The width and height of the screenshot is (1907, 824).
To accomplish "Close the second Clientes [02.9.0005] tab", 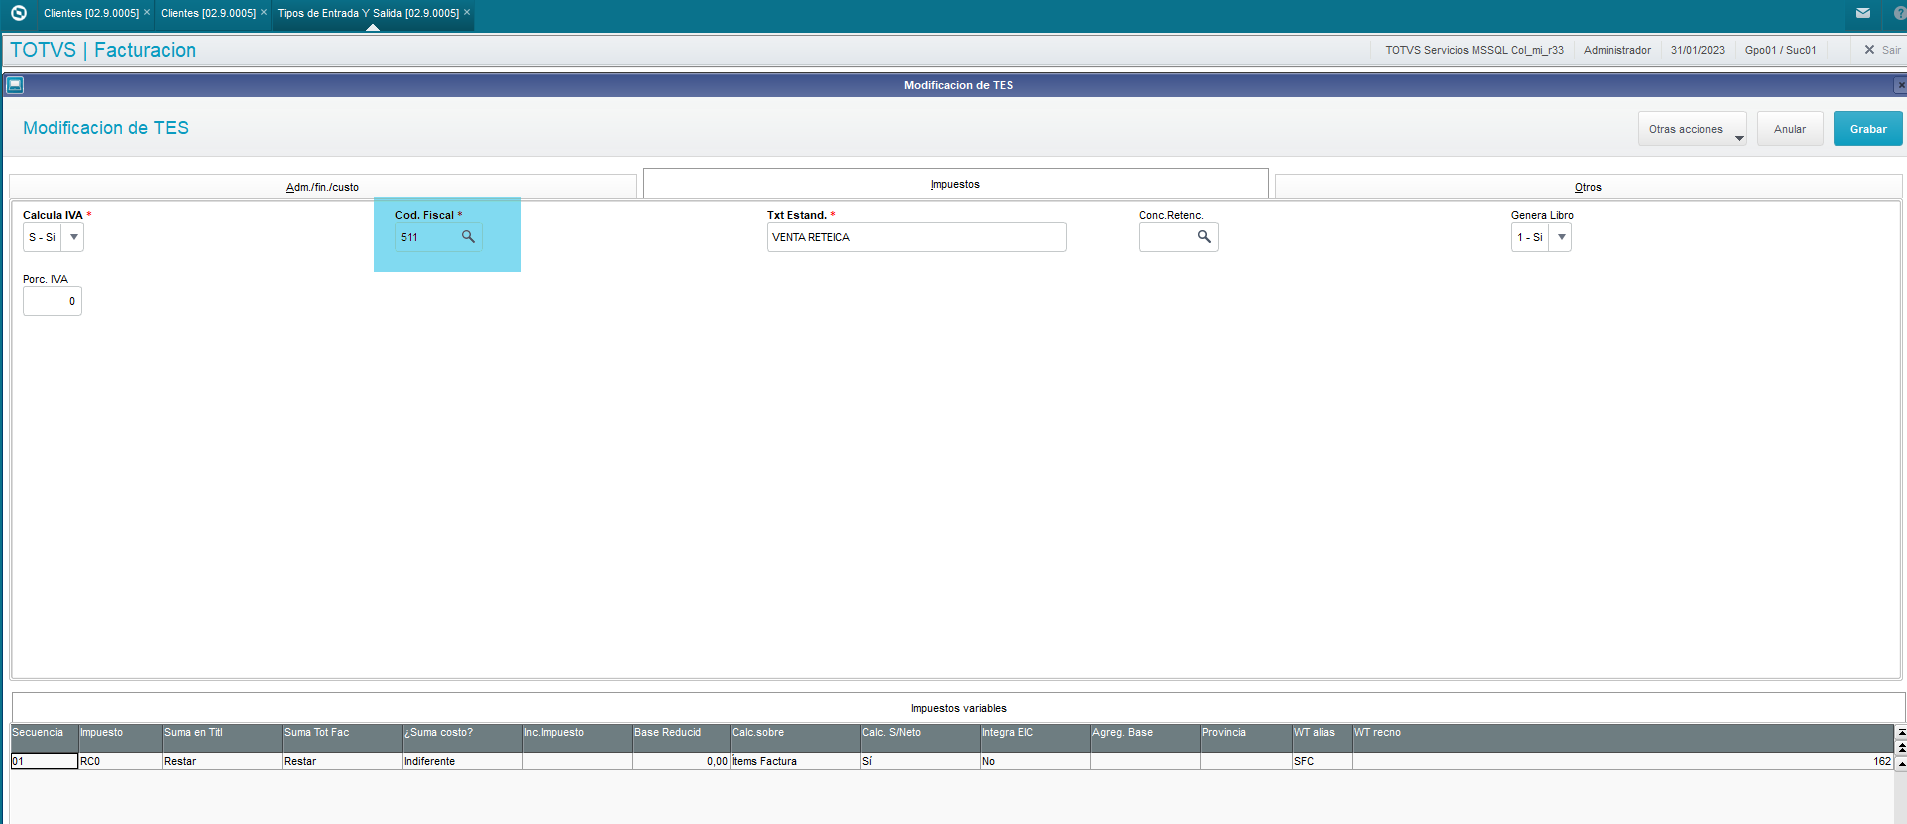I will click(x=264, y=12).
